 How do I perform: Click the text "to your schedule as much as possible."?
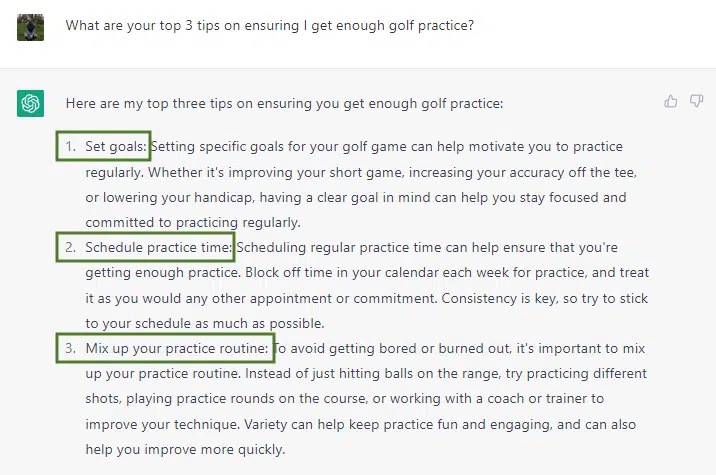(x=205, y=323)
